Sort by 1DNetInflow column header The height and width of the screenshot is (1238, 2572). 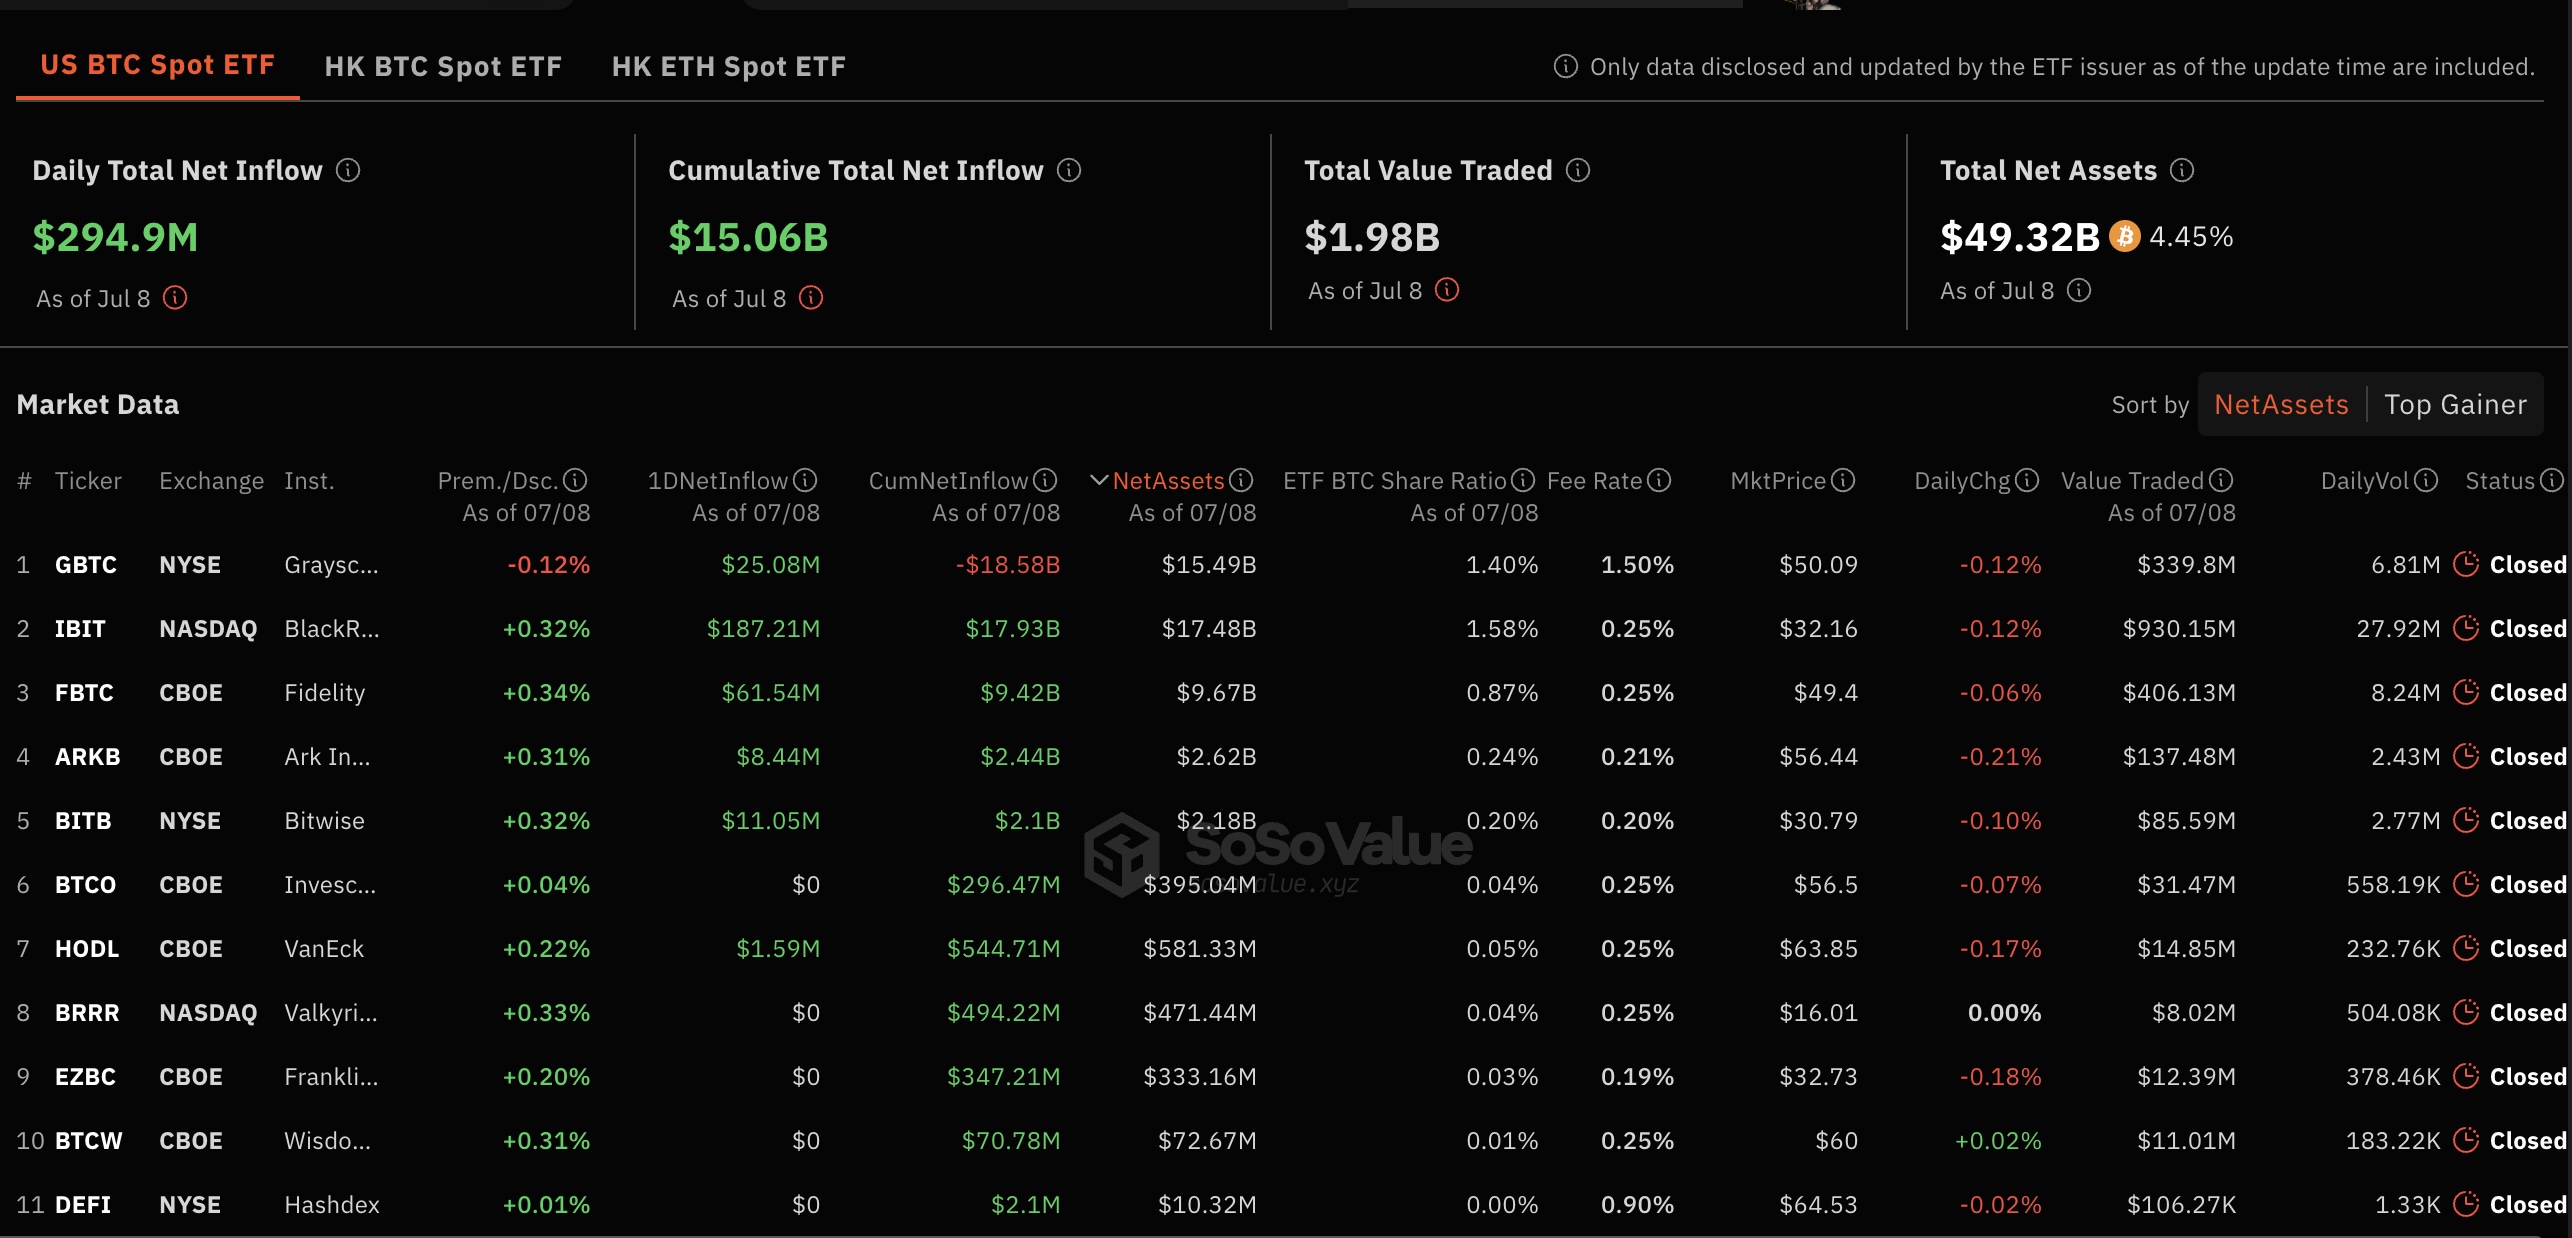point(718,480)
